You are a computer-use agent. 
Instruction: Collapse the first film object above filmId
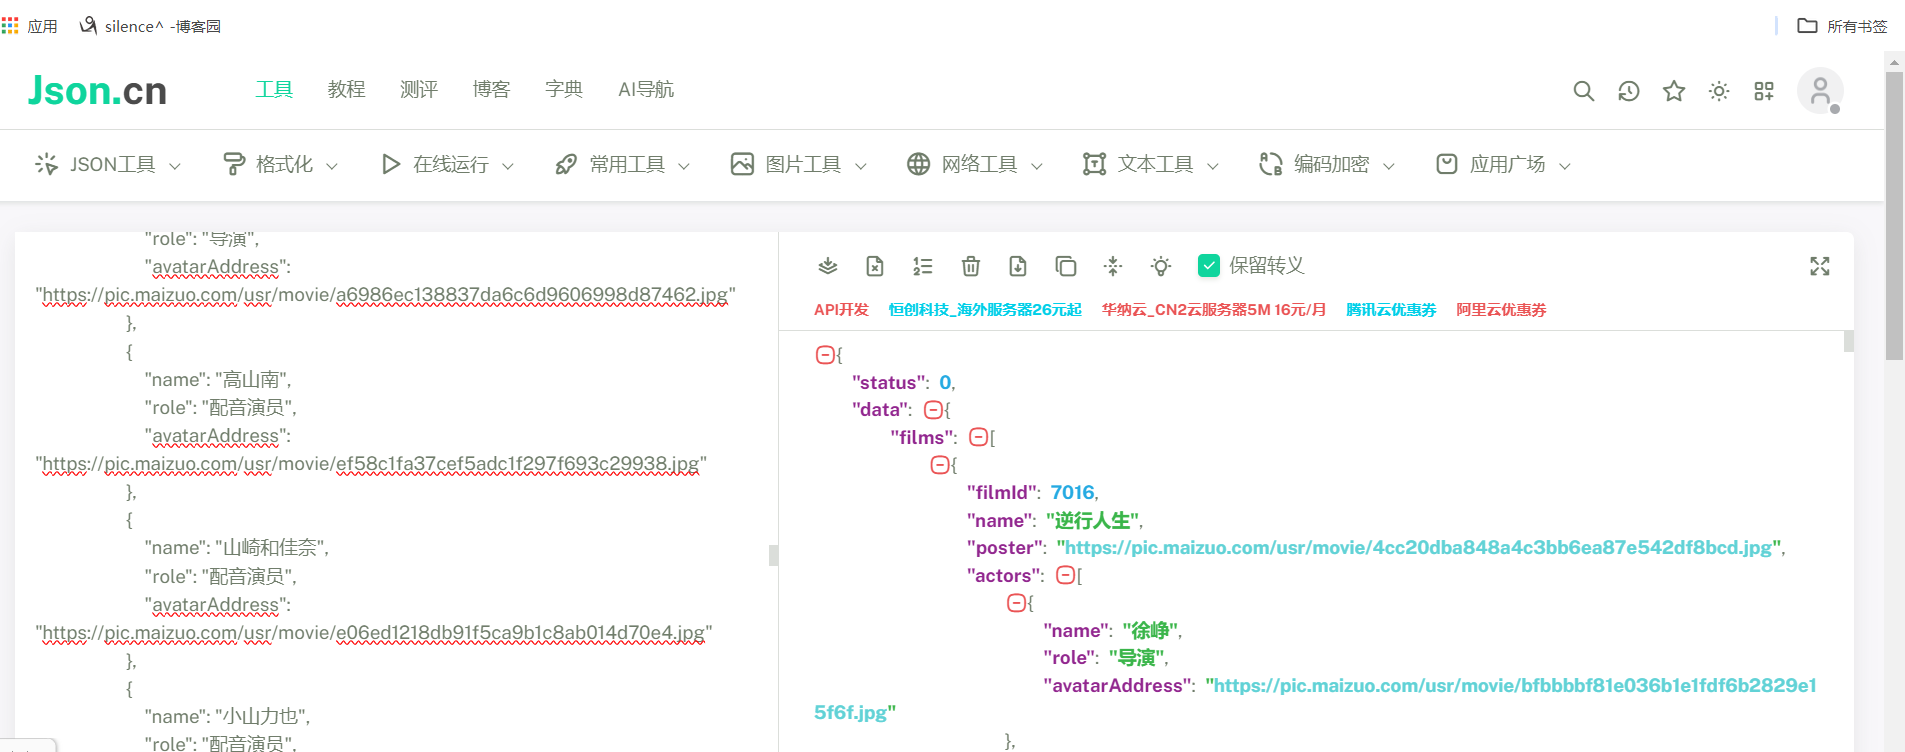click(940, 464)
